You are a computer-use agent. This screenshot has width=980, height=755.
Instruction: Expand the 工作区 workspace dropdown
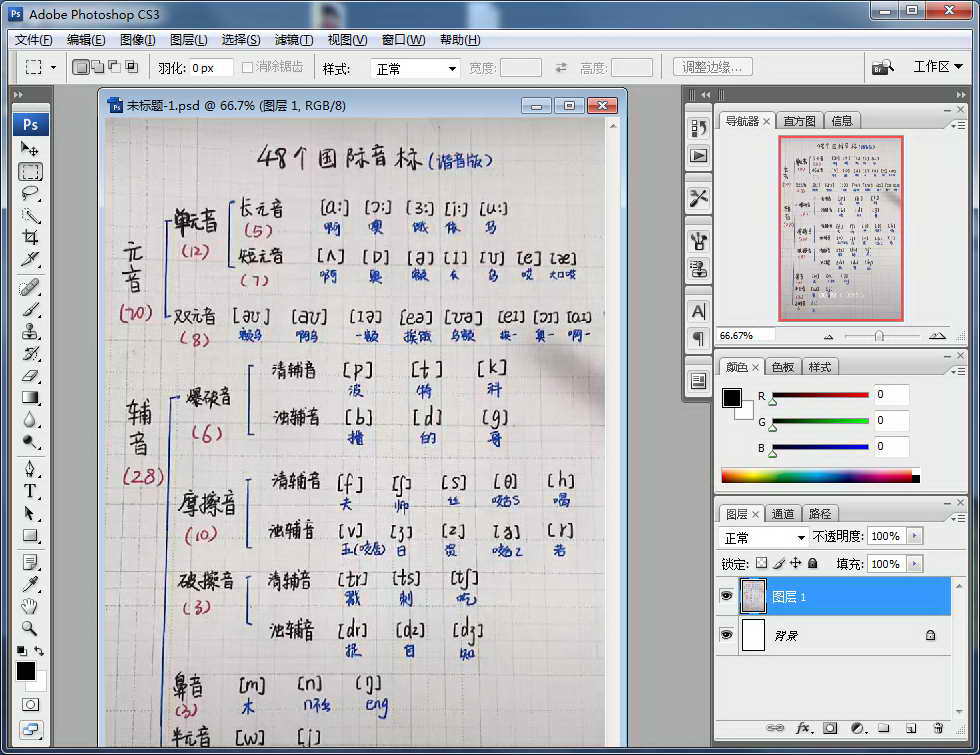coord(938,66)
